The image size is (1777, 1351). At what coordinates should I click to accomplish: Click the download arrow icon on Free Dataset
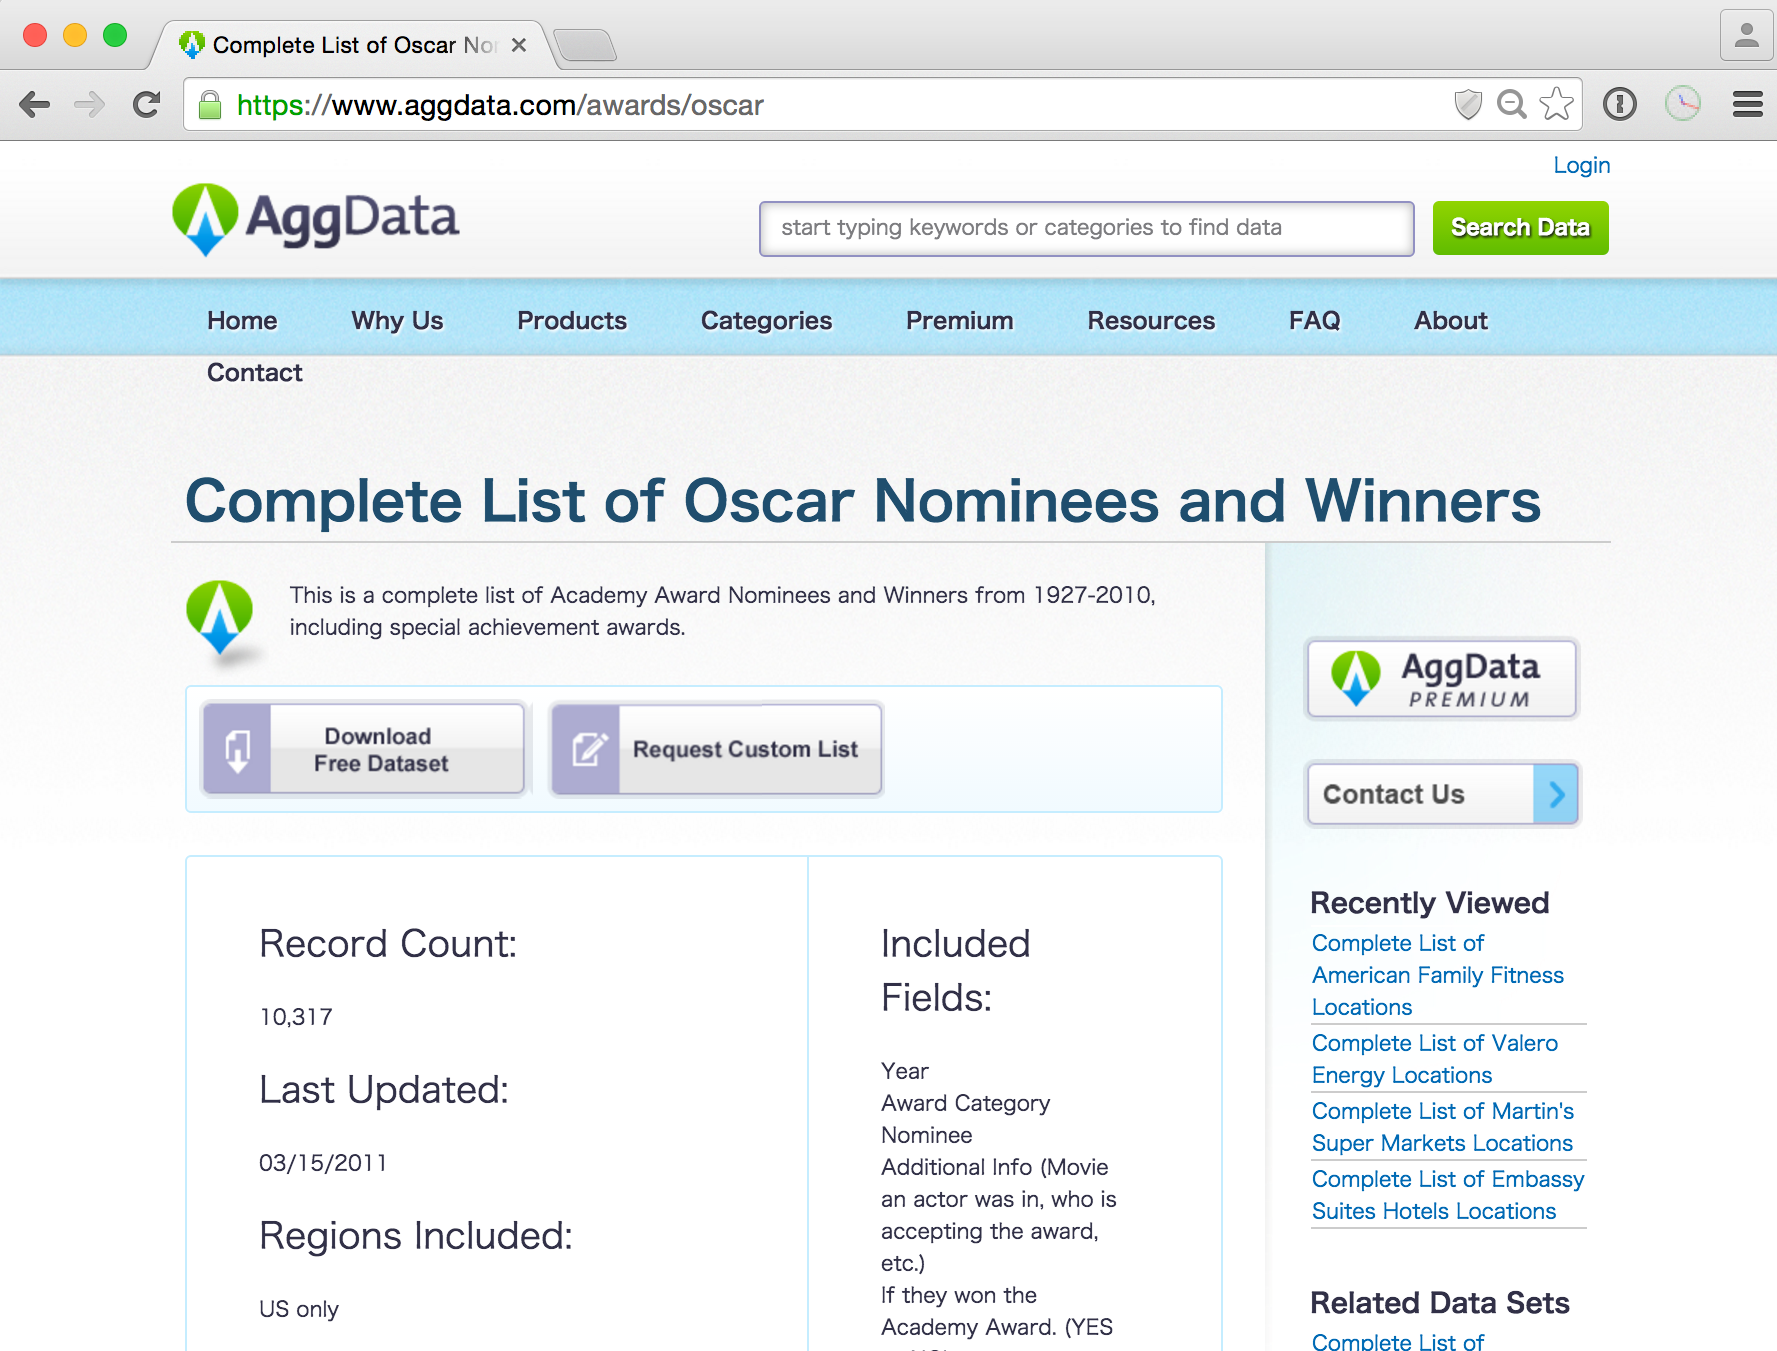tap(237, 749)
